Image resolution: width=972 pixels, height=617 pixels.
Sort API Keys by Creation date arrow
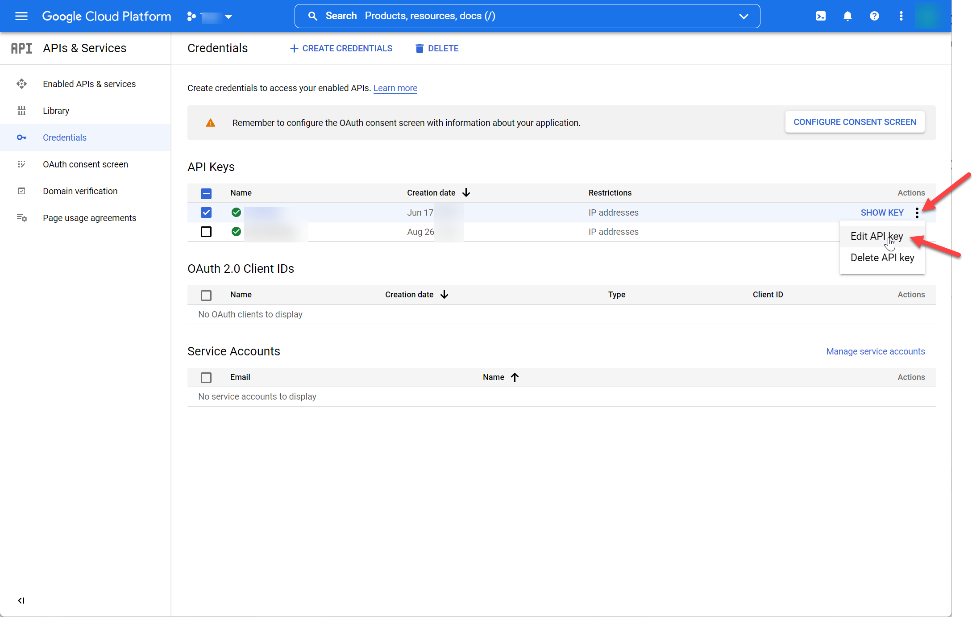[466, 193]
